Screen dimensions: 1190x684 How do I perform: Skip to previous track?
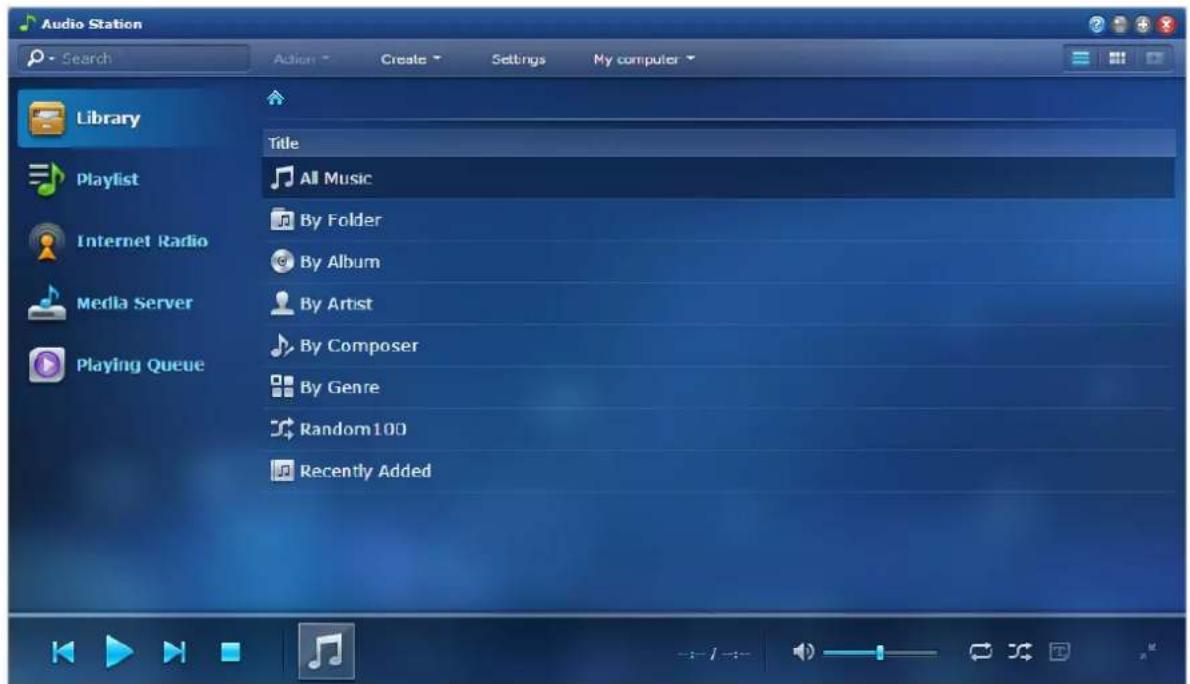click(x=64, y=652)
